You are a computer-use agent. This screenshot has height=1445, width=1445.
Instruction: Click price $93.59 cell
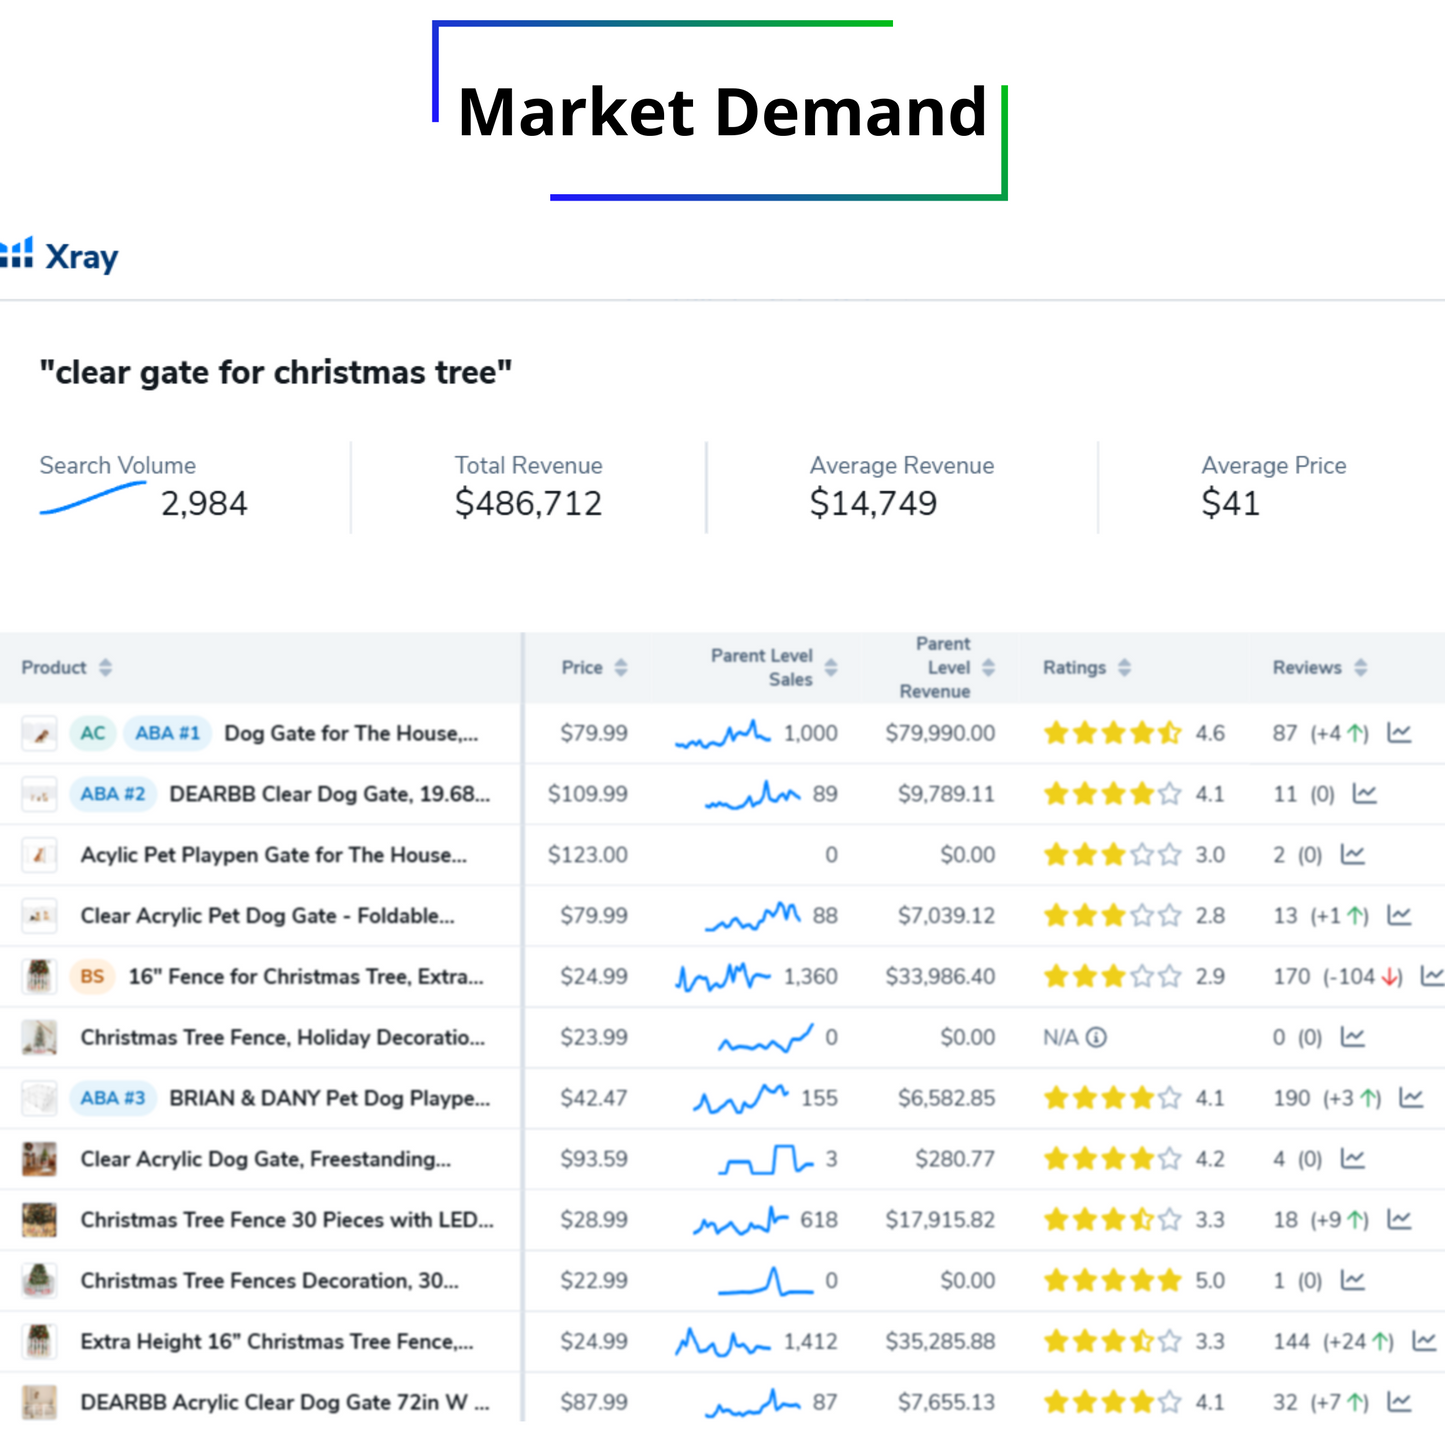coord(593,1159)
